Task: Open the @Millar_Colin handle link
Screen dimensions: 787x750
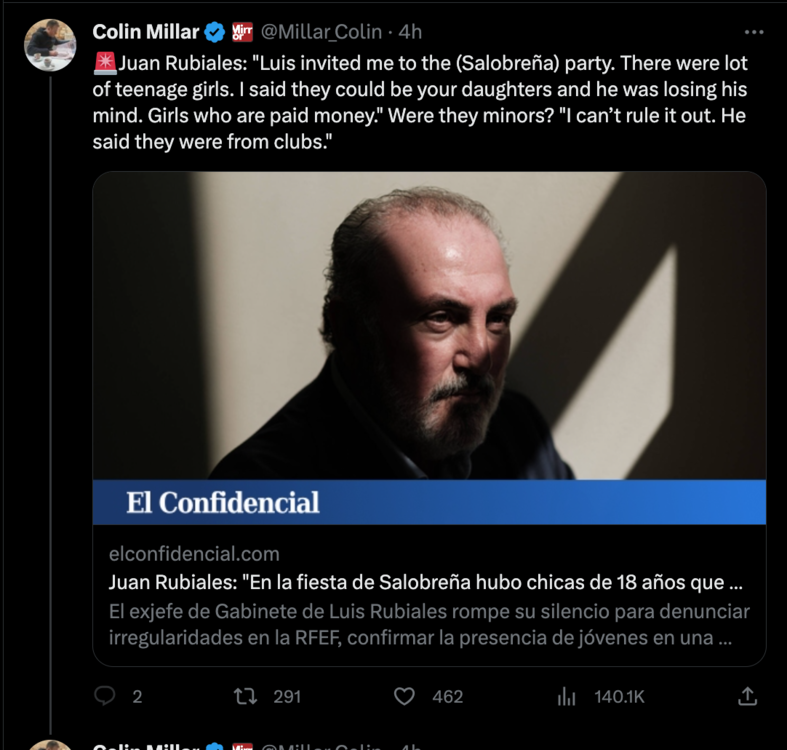Action: [x=321, y=32]
